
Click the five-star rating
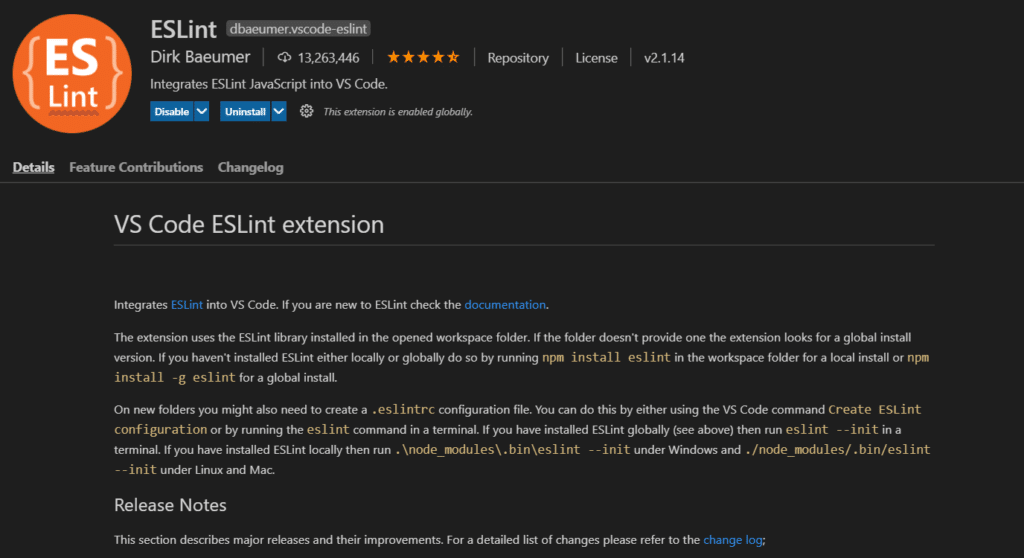tap(423, 57)
